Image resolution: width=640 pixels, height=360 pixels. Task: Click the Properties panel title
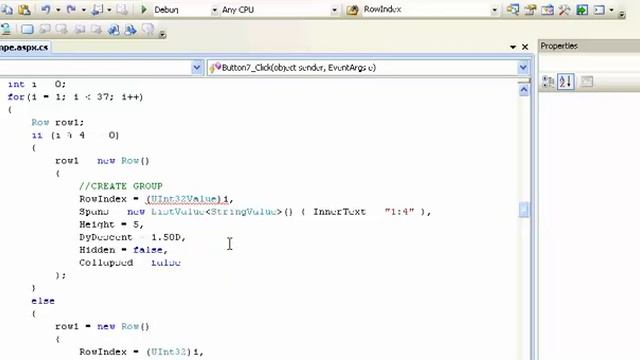point(559,46)
